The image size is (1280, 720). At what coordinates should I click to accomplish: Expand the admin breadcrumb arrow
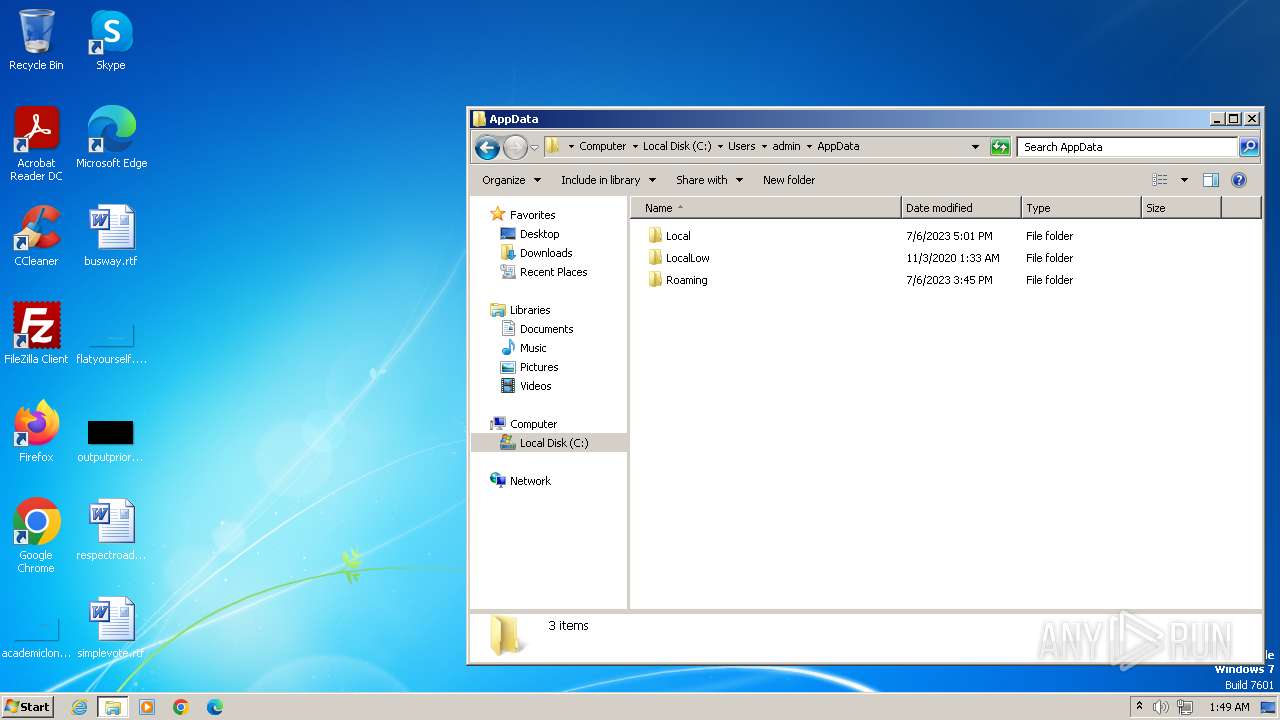[809, 147]
